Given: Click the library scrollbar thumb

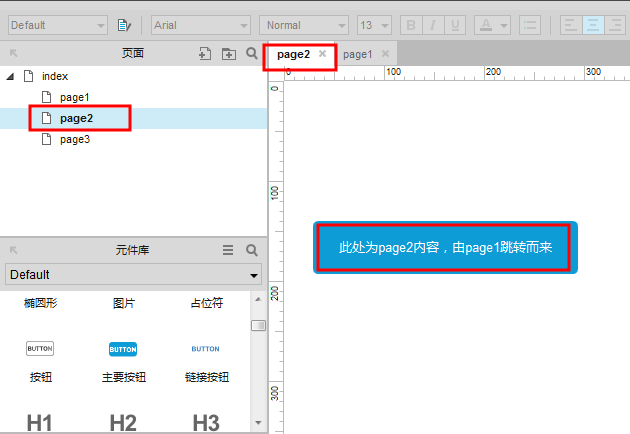Looking at the screenshot, I should 258,325.
